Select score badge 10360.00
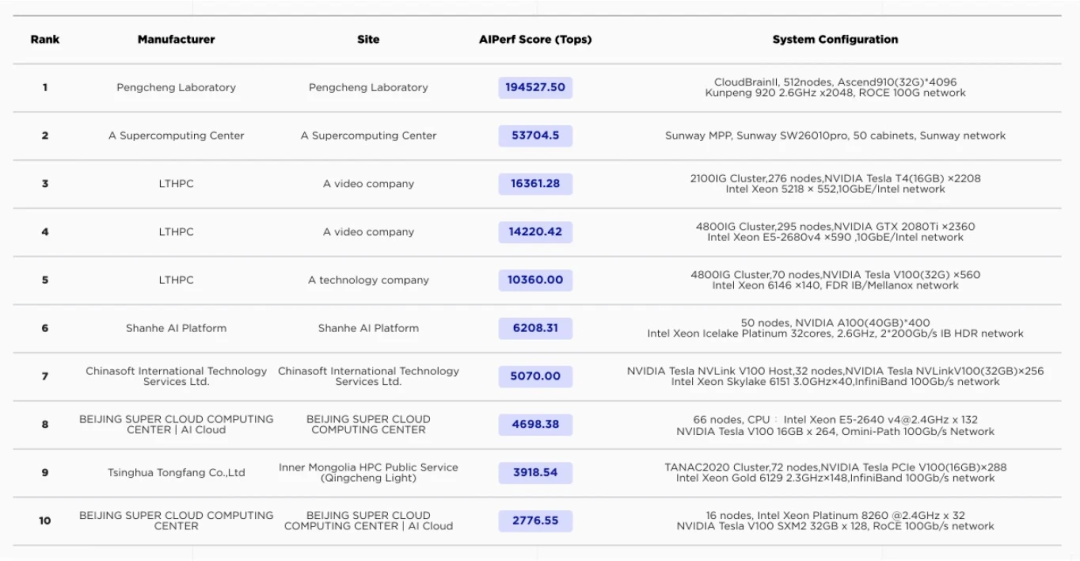The image size is (1080, 561). (535, 280)
